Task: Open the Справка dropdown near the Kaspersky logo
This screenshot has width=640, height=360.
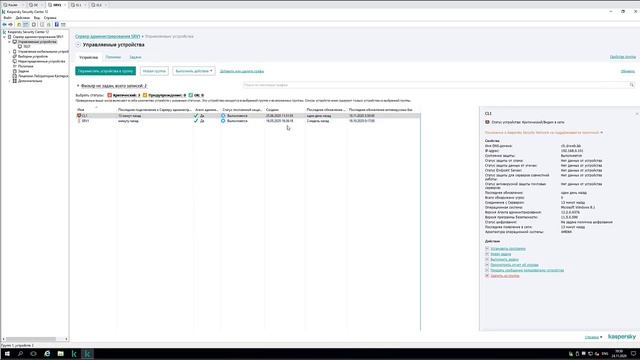Action: point(593,337)
